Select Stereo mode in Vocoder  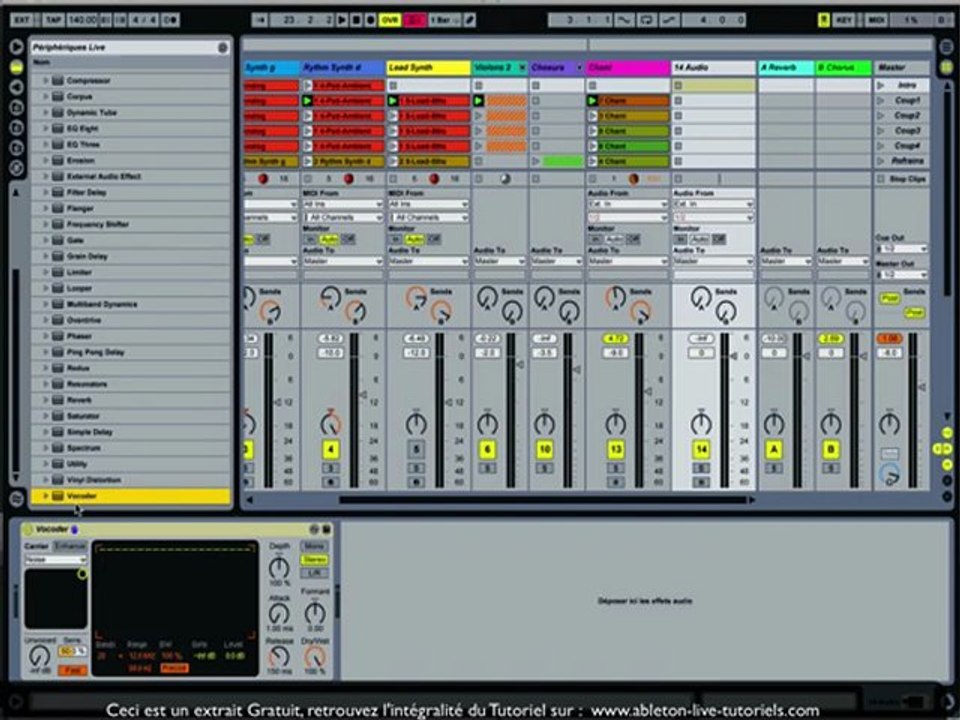[x=314, y=560]
